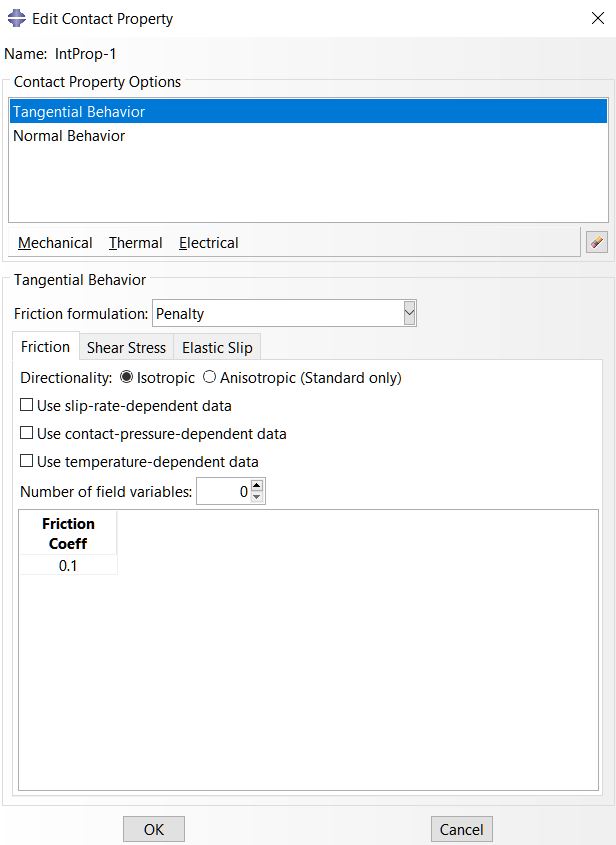Open the Thermal menu
The image size is (616, 845).
(x=135, y=243)
